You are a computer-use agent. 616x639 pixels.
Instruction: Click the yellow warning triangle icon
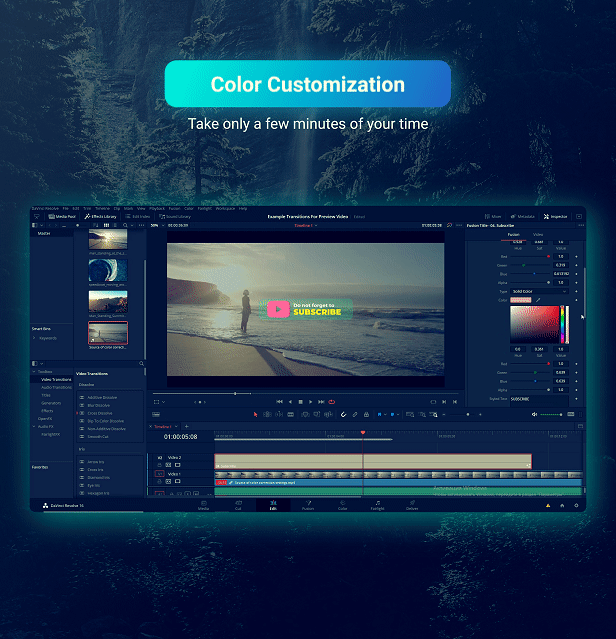click(x=548, y=505)
